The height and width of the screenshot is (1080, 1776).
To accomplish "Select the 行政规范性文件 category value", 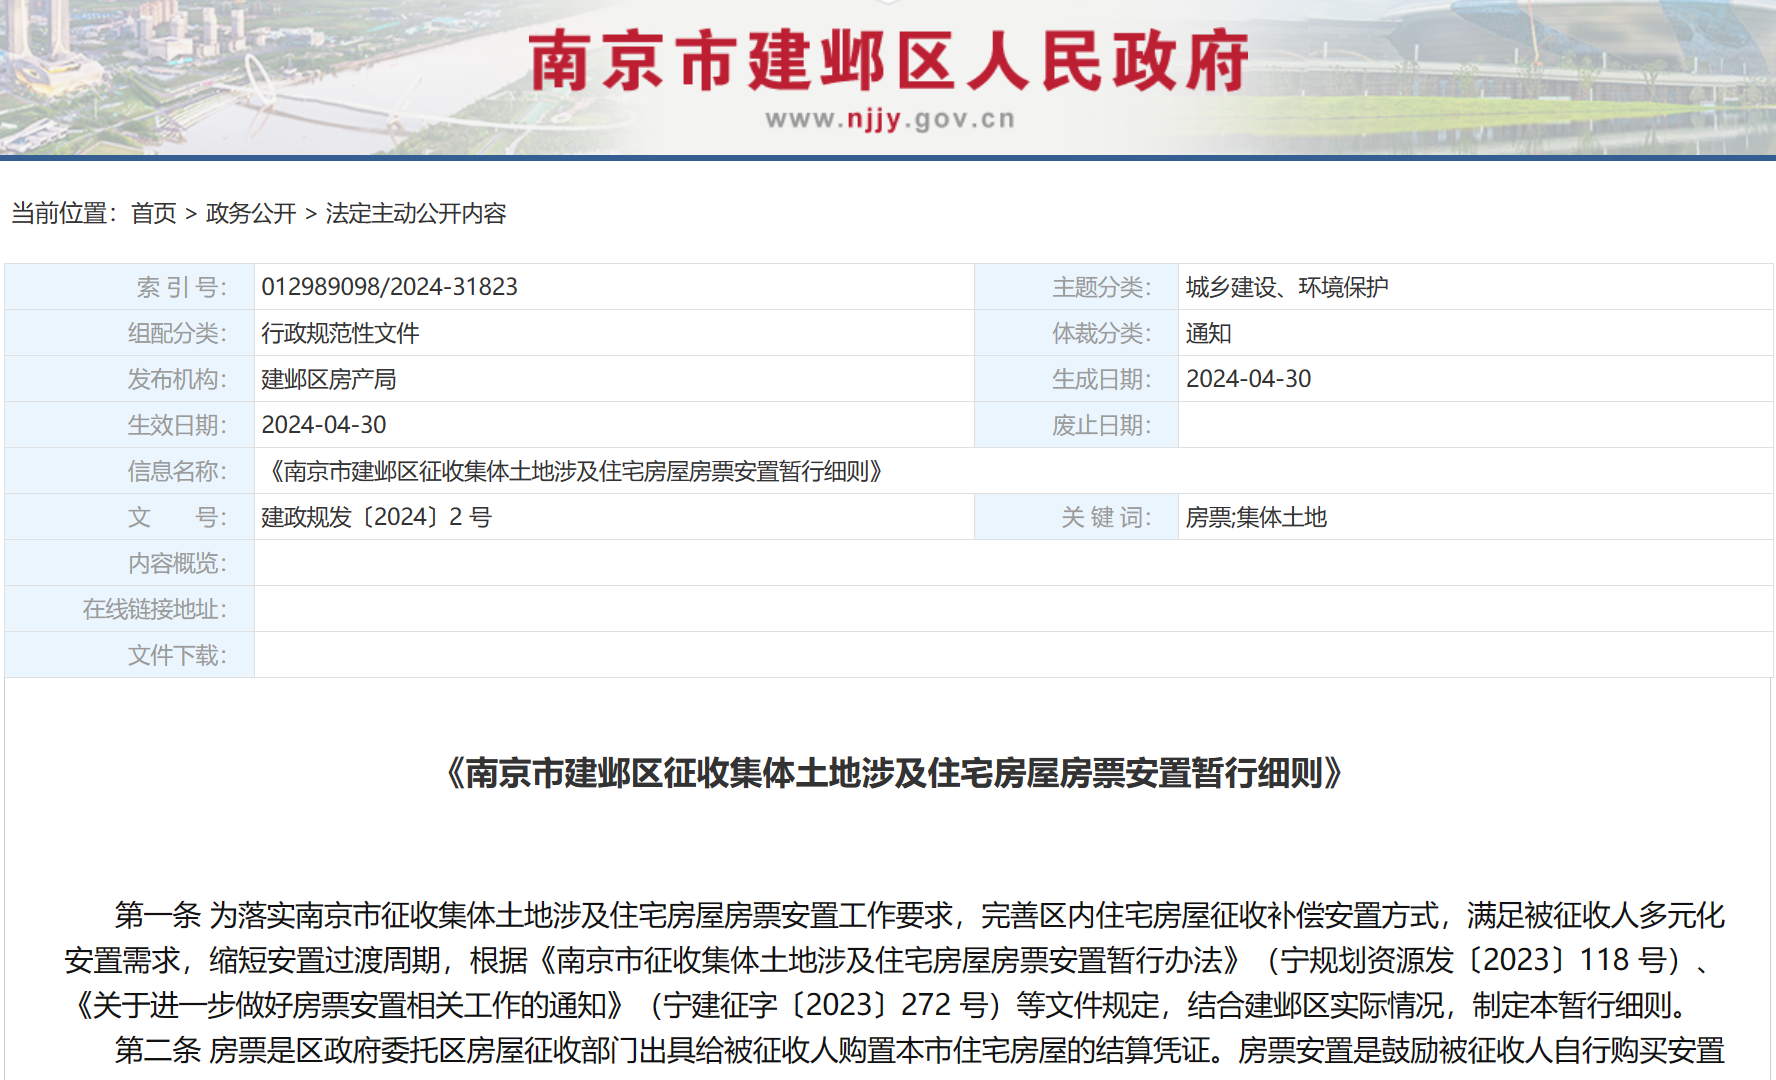I will tap(340, 333).
